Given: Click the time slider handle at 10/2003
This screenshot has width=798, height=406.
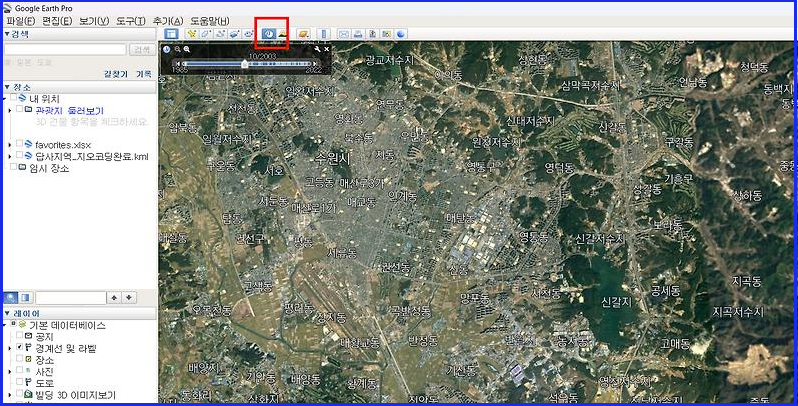Looking at the screenshot, I should pos(245,64).
